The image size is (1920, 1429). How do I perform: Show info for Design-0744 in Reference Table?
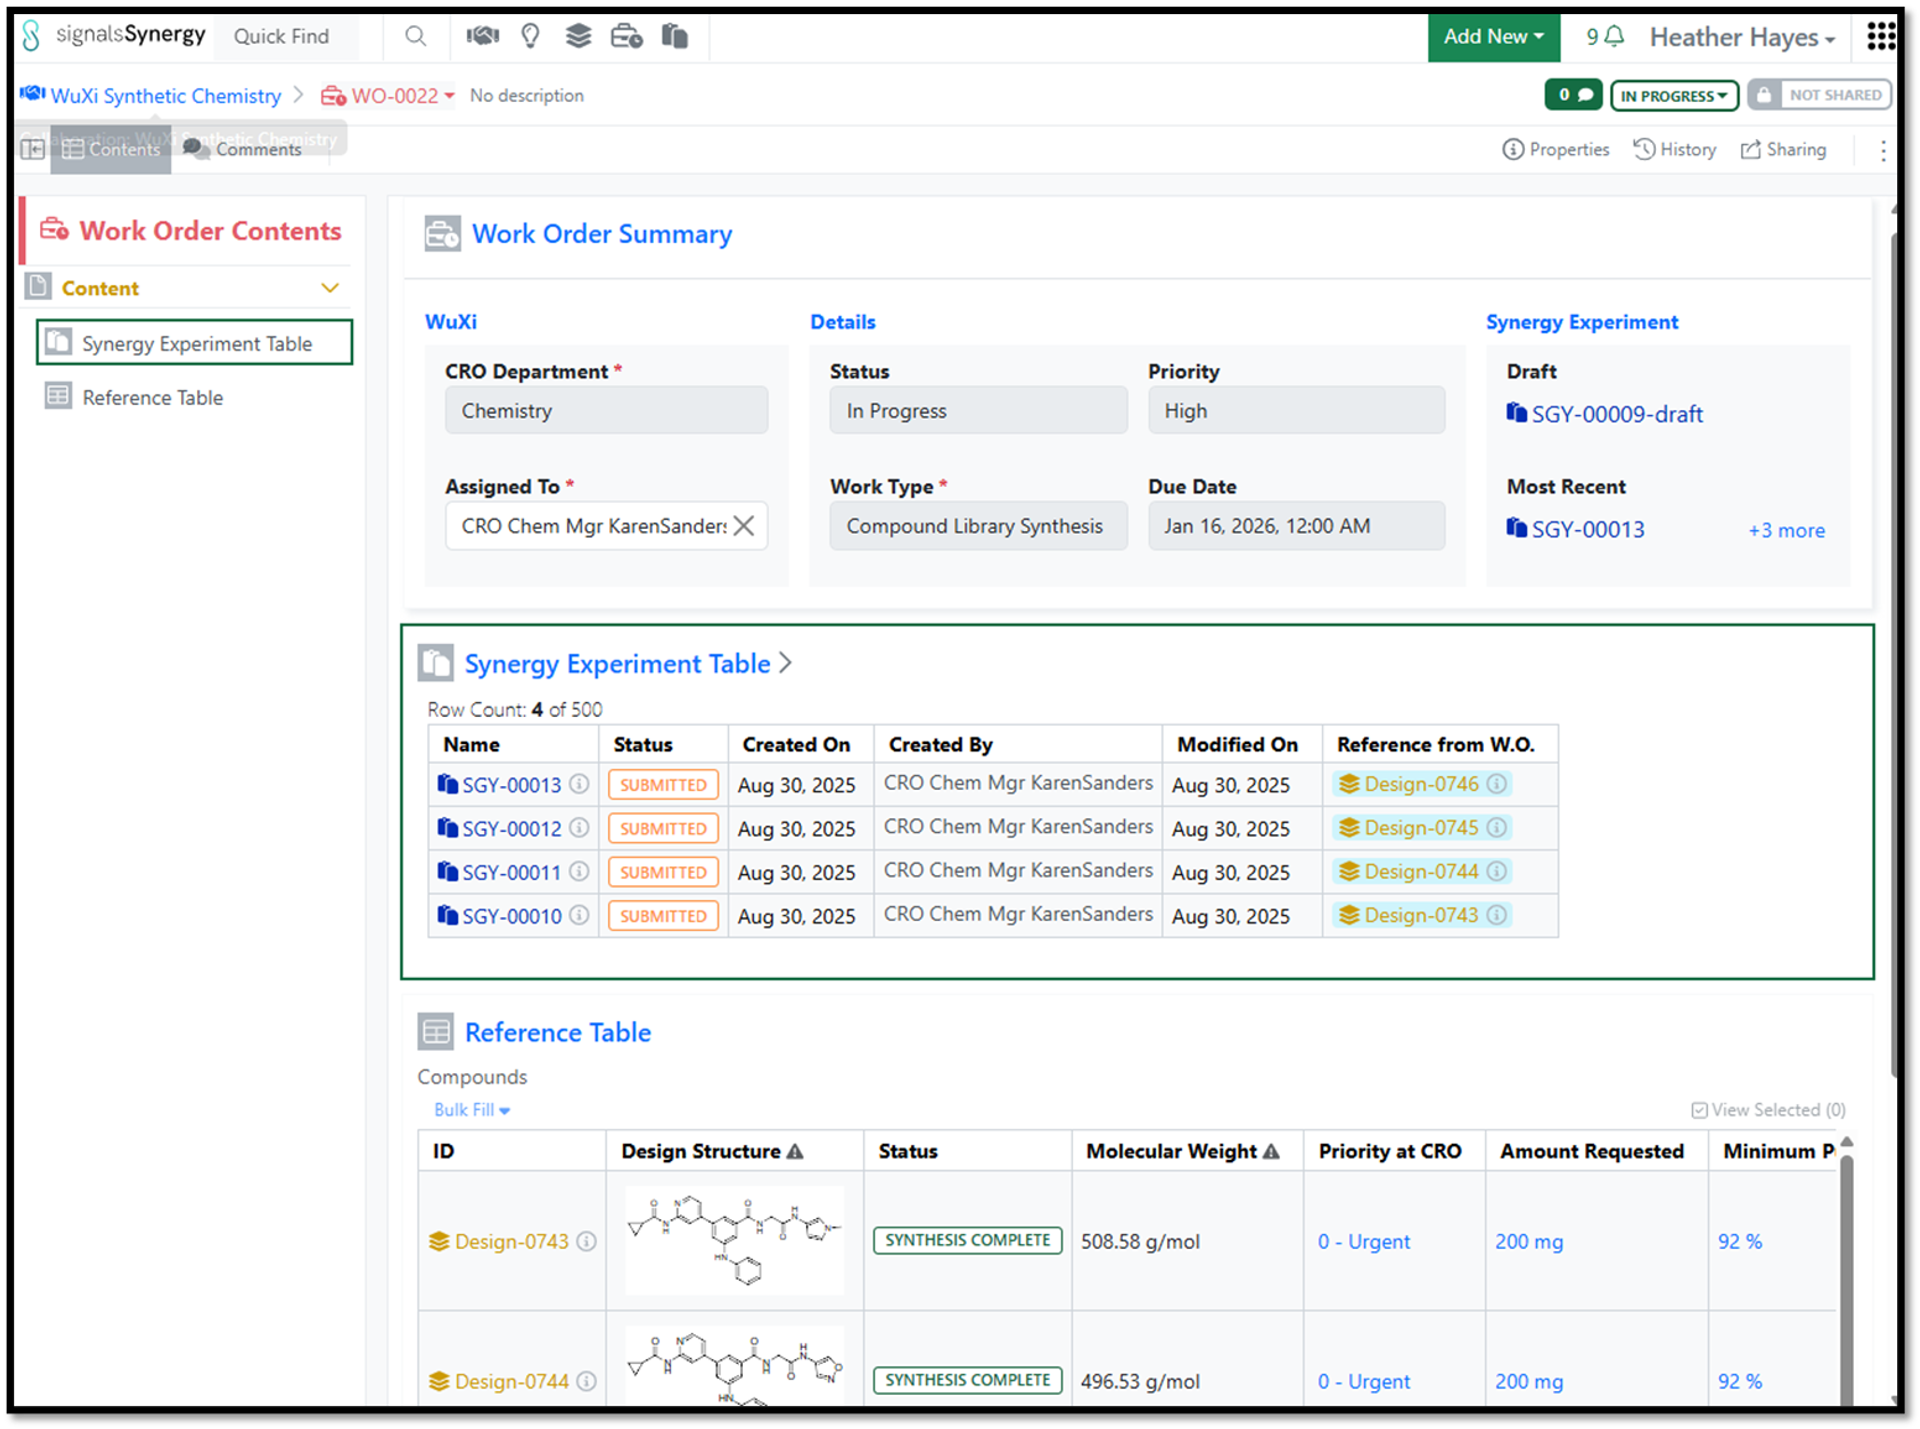coord(587,1381)
